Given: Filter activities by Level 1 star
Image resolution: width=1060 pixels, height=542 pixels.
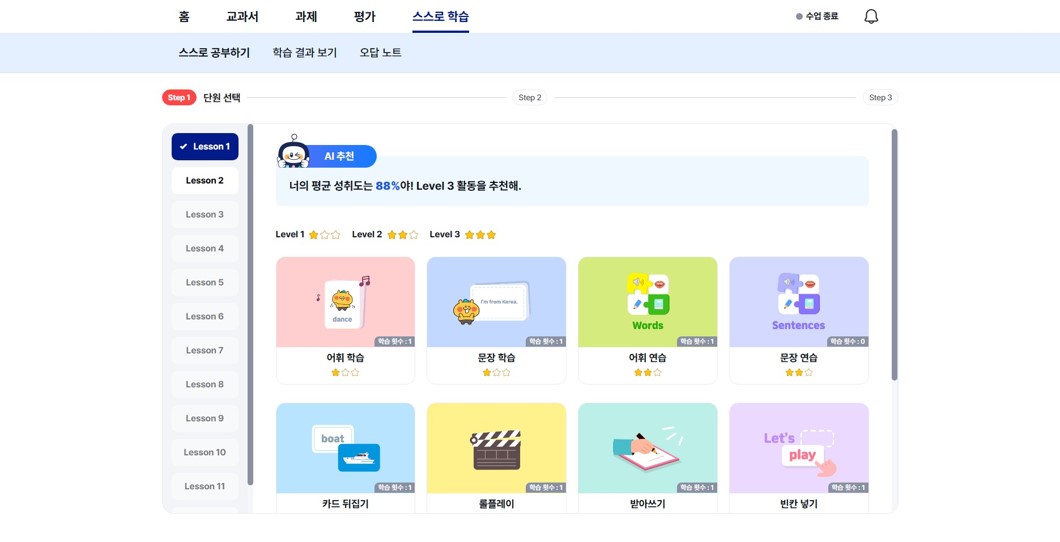Looking at the screenshot, I should 307,235.
